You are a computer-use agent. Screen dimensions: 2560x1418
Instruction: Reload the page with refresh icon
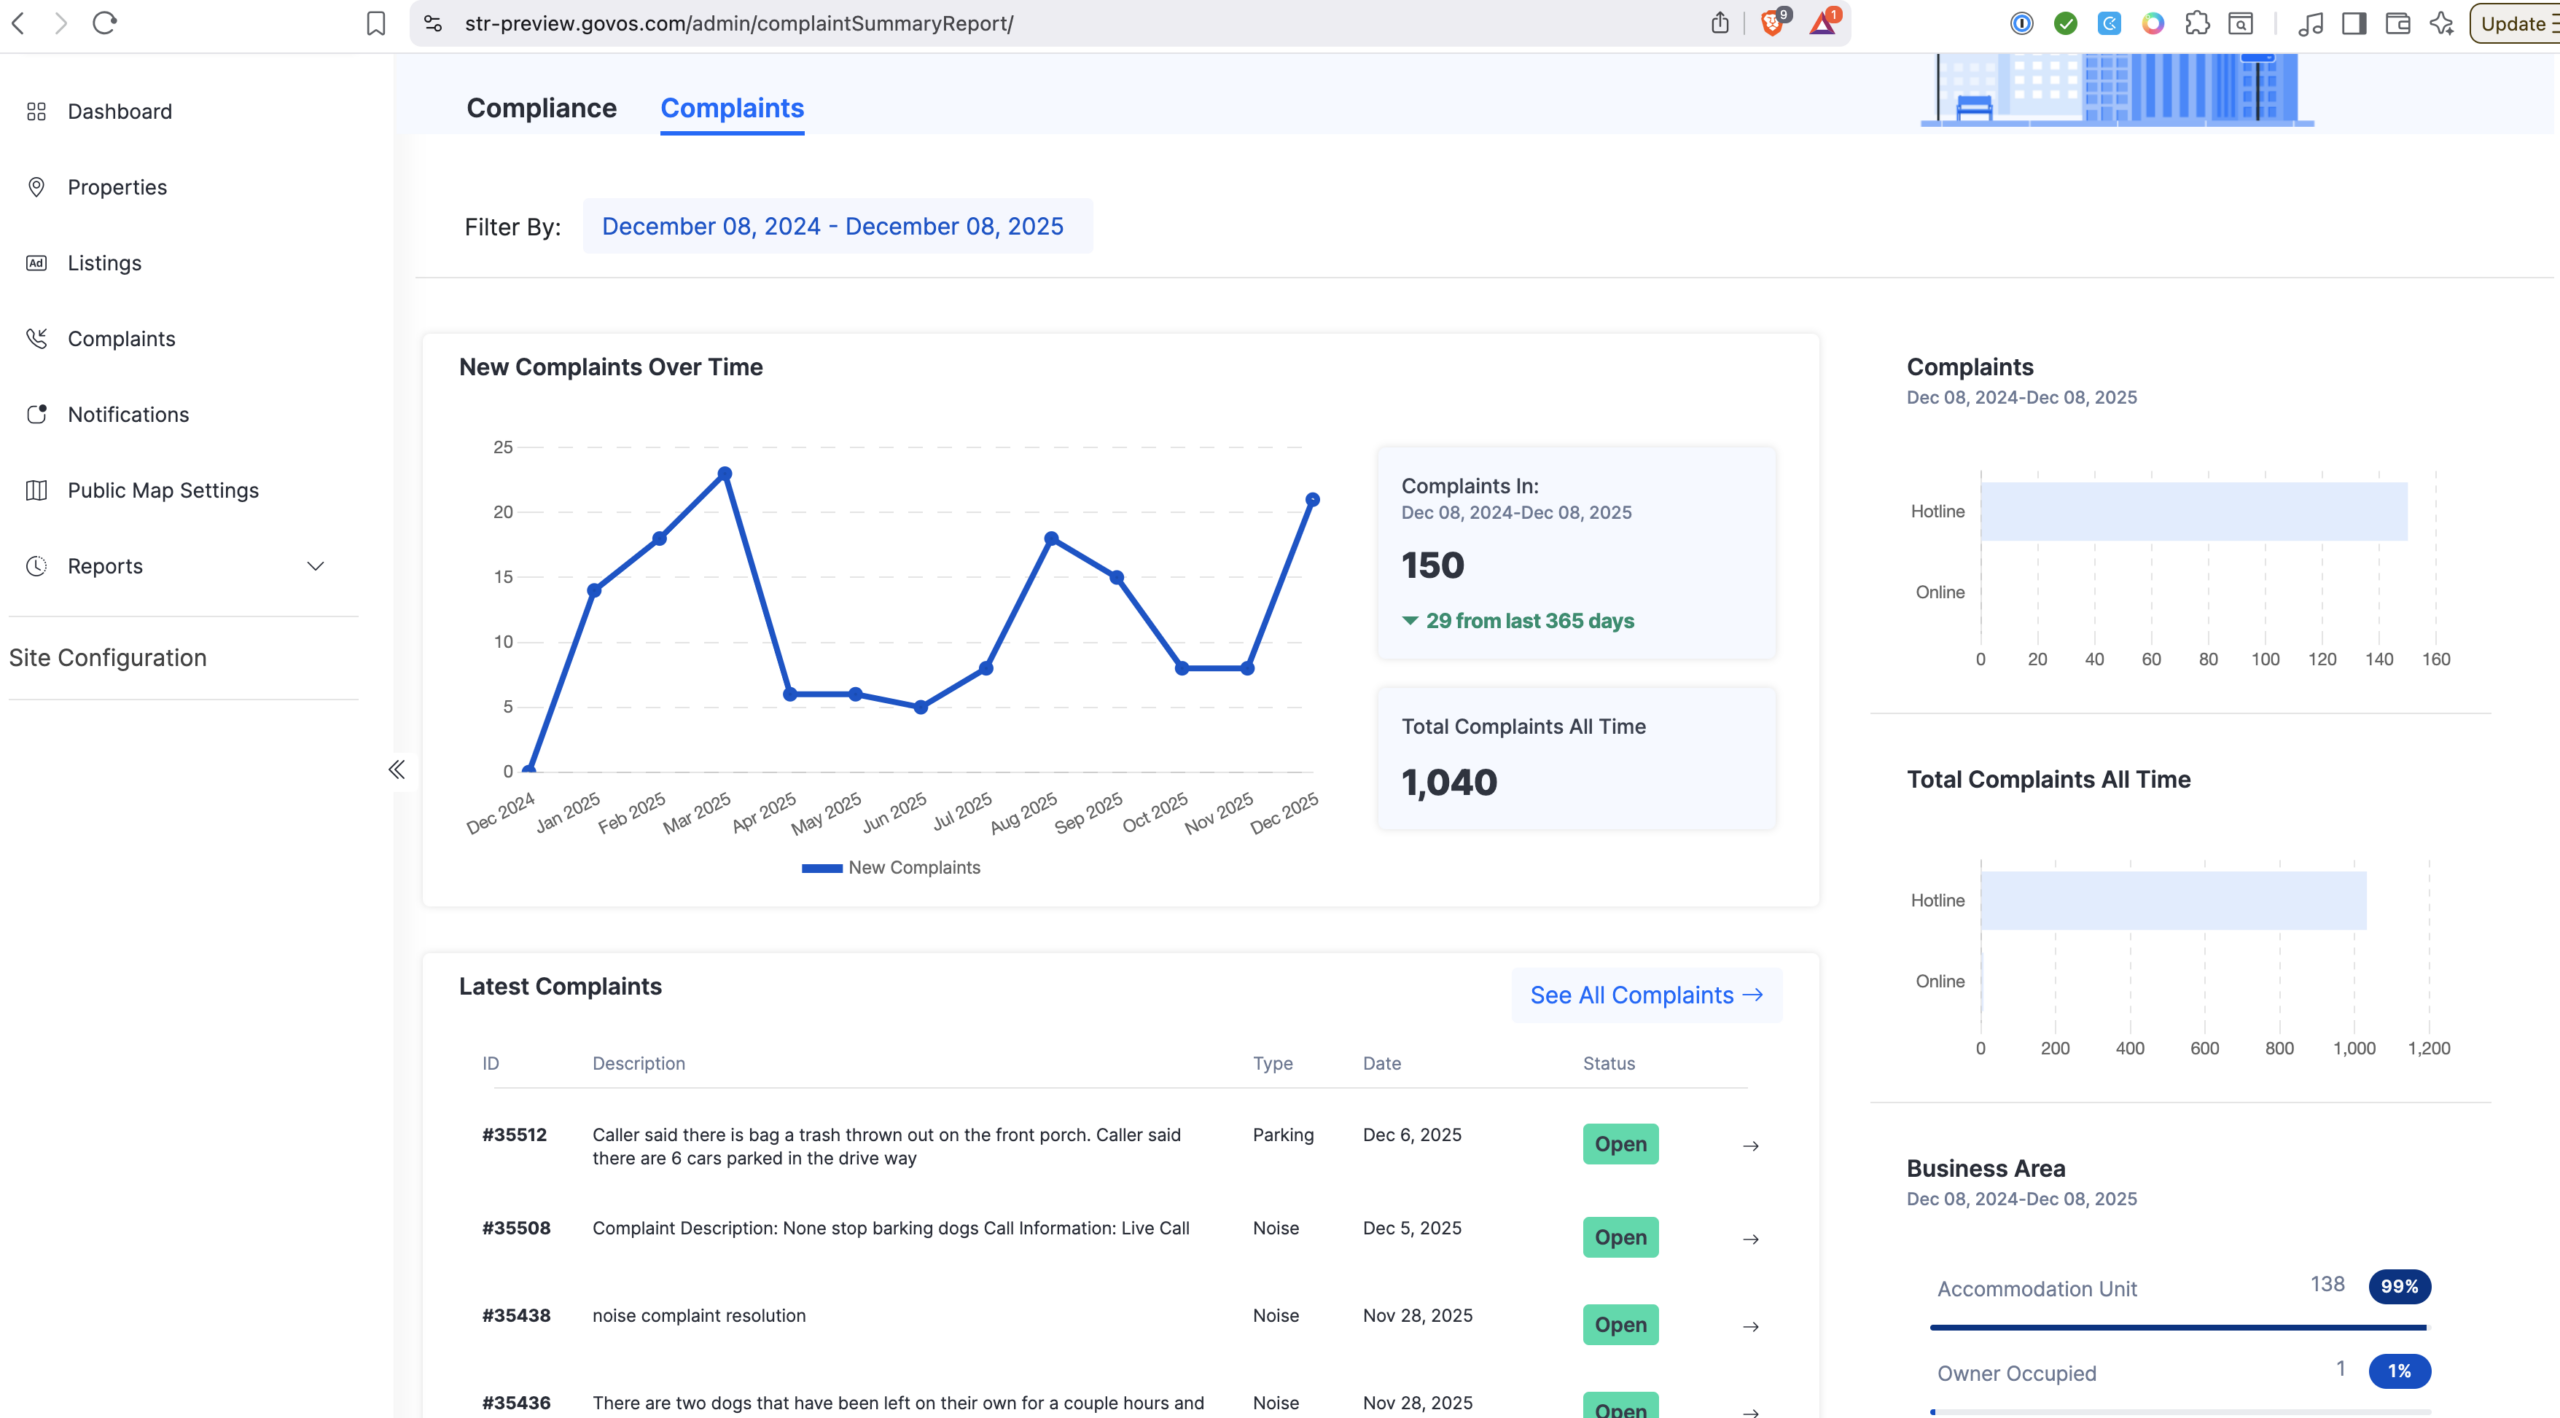pyautogui.click(x=104, y=23)
